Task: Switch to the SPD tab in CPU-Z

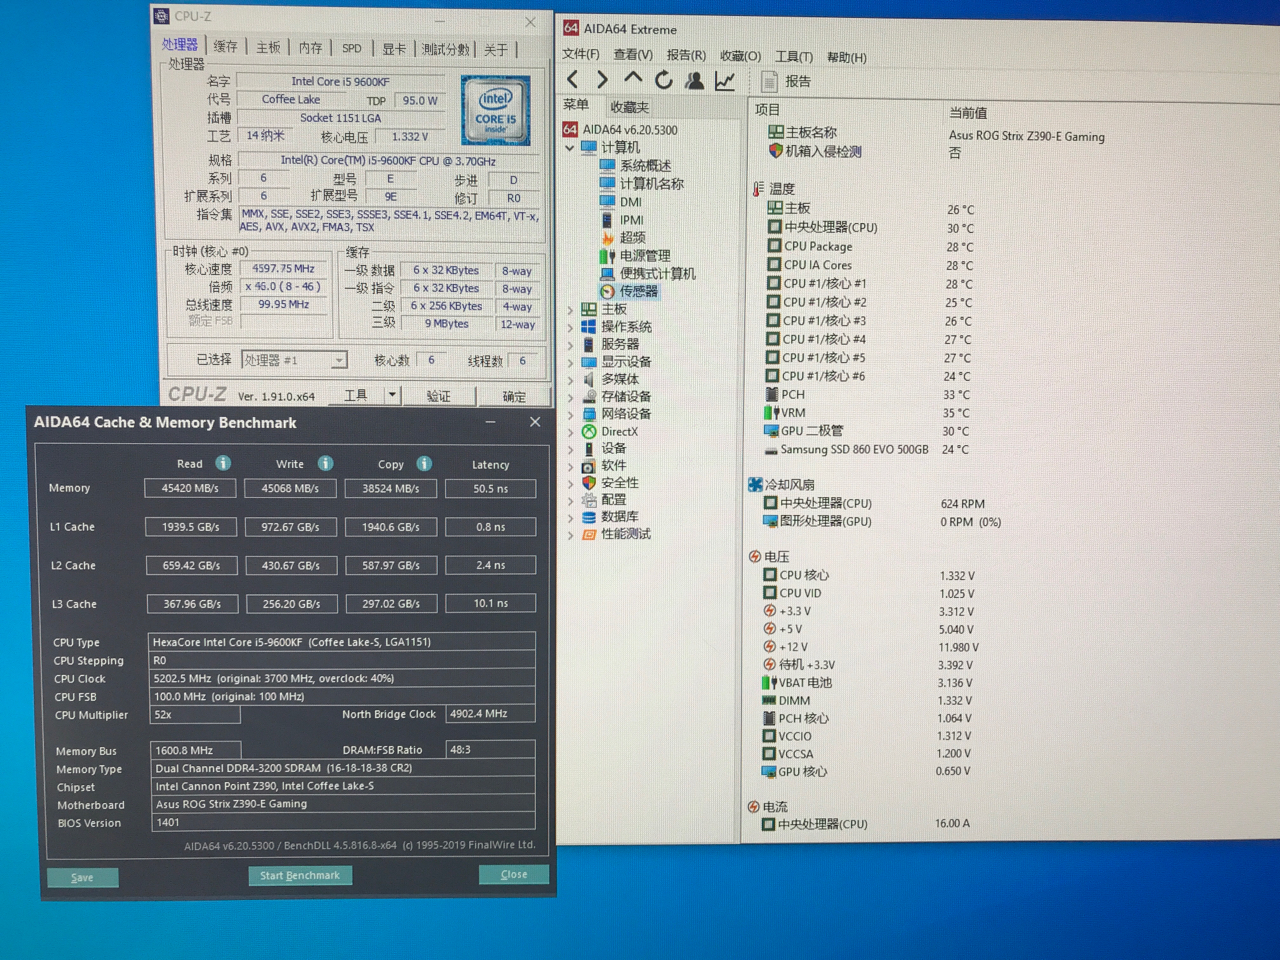Action: pos(351,47)
